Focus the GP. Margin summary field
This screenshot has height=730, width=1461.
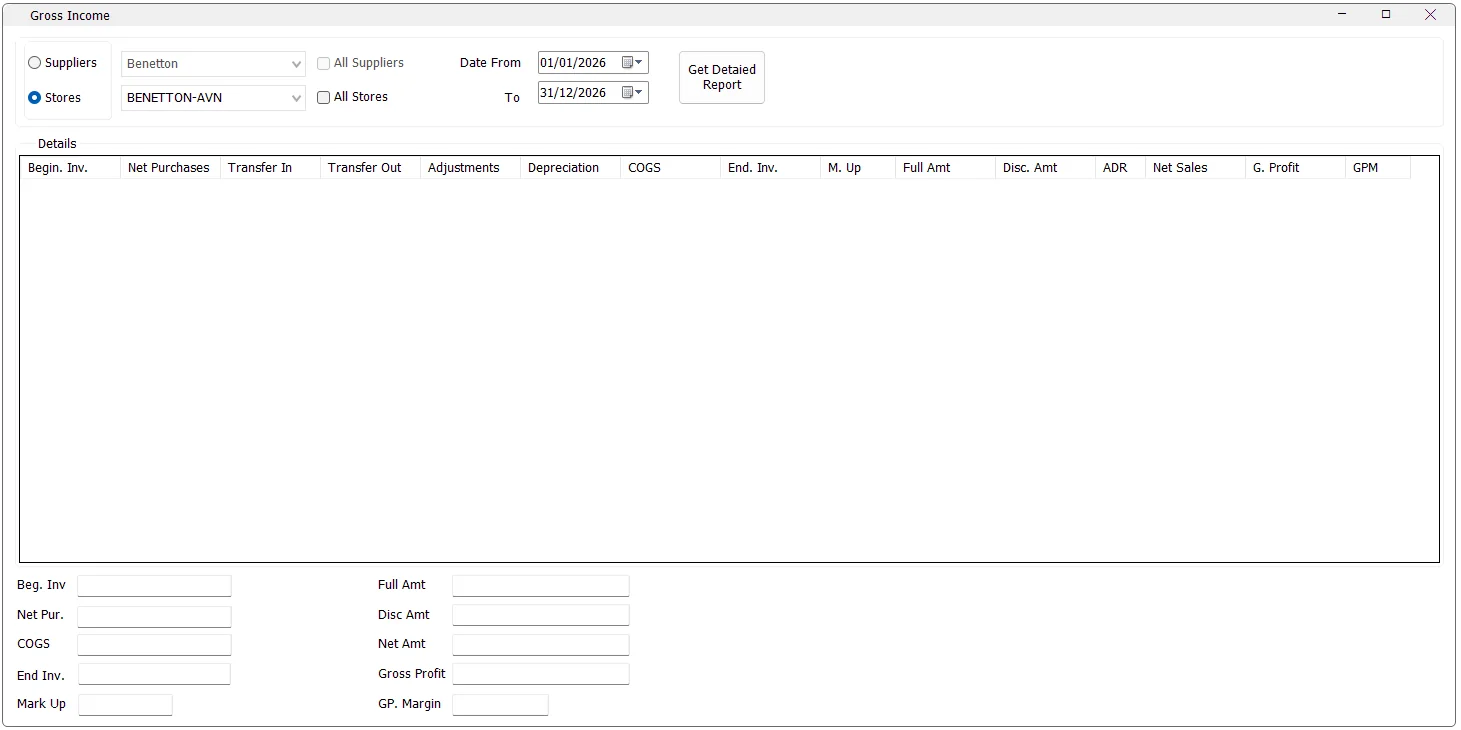(501, 705)
